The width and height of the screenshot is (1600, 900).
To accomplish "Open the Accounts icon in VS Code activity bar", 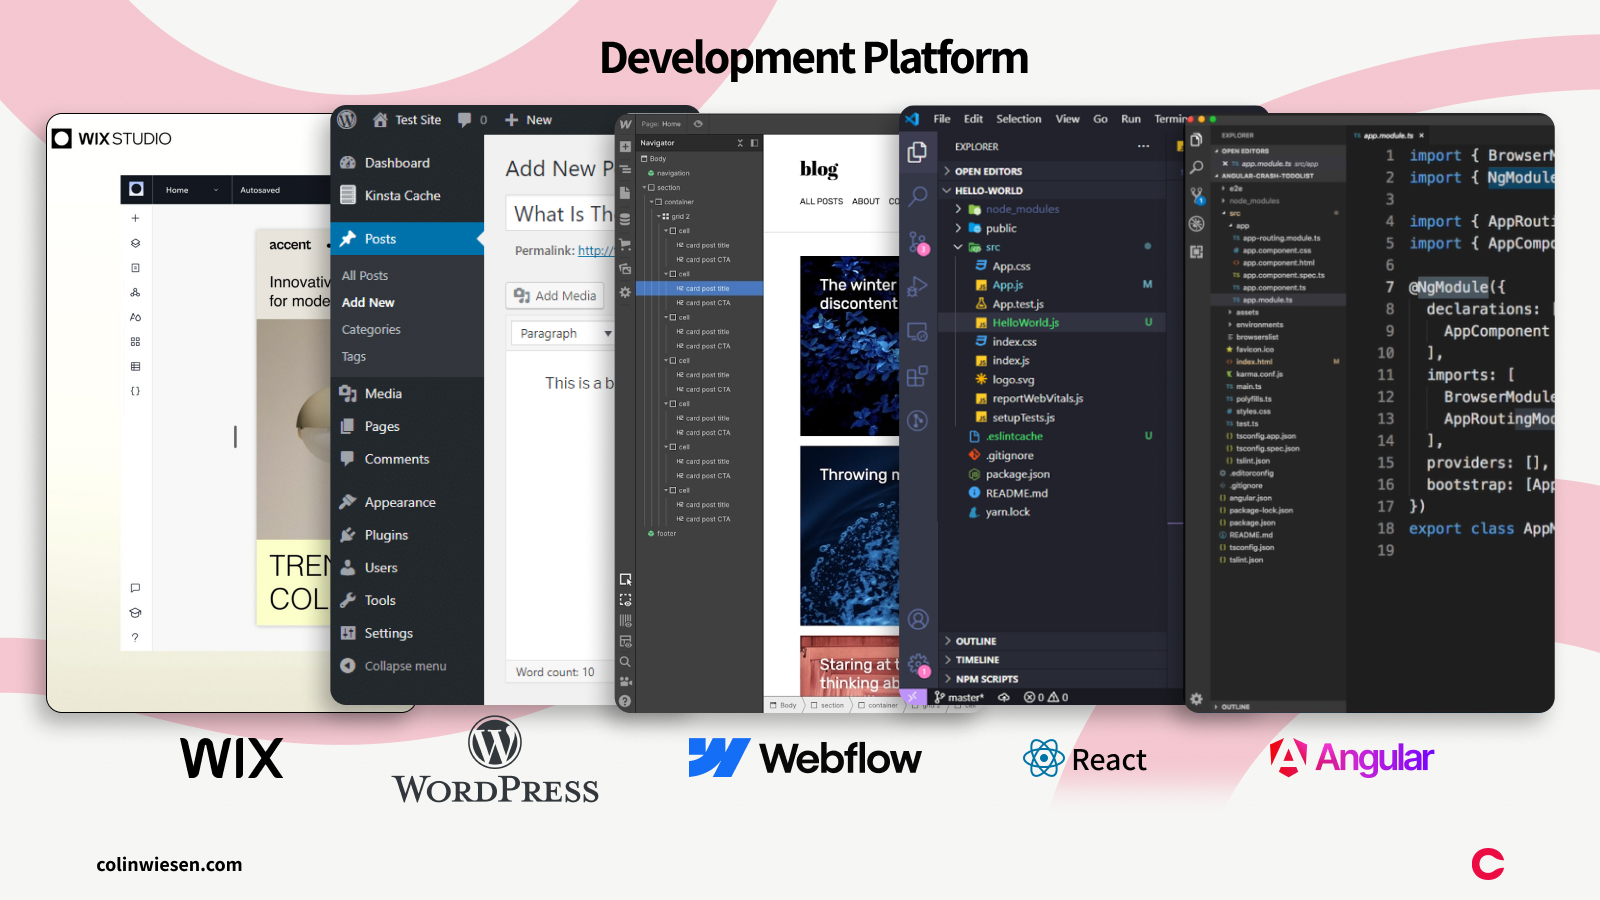I will 918,620.
